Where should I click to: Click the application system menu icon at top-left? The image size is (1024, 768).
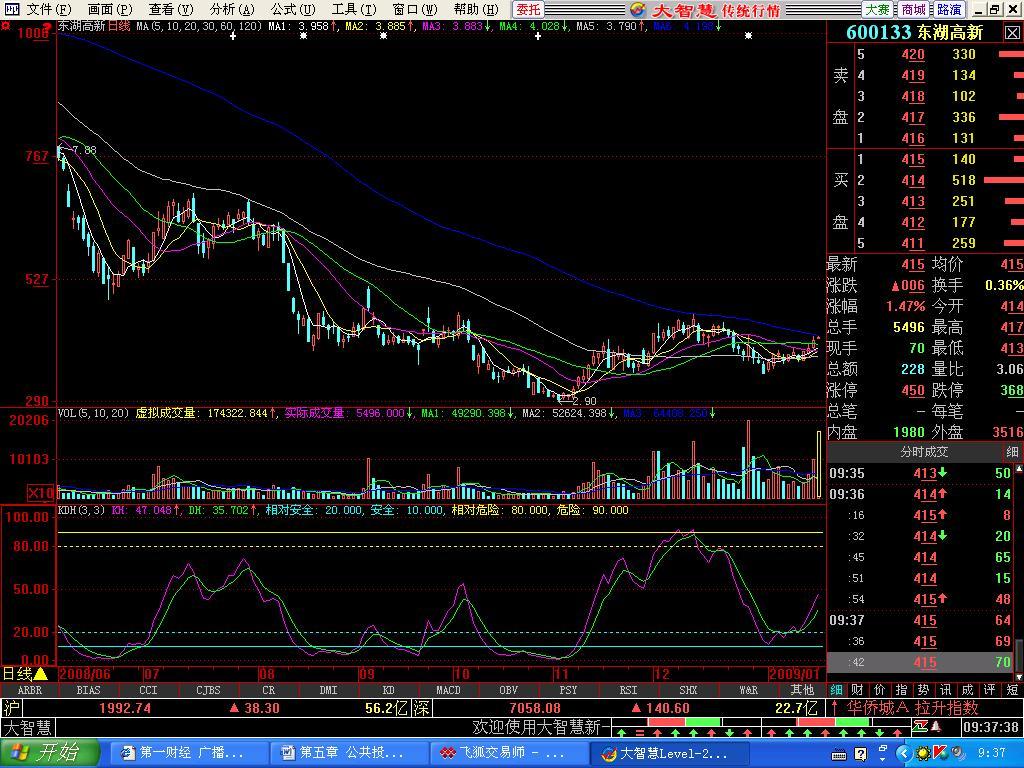tap(12, 9)
